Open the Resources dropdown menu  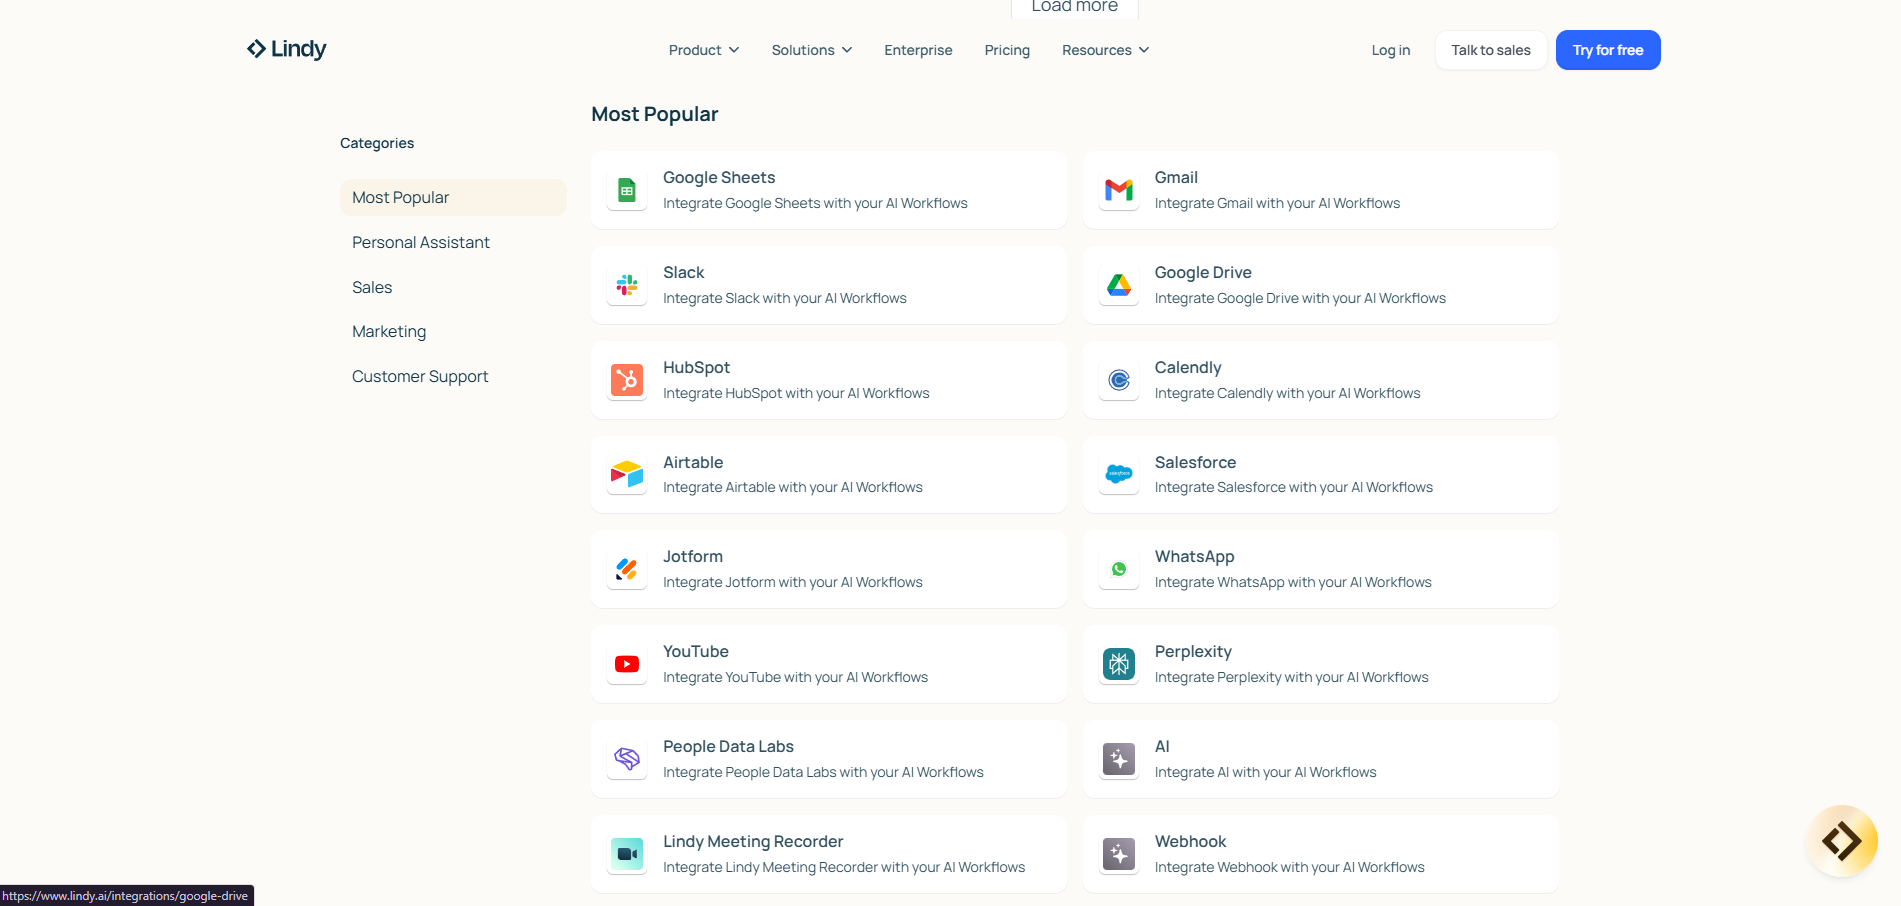(x=1105, y=50)
